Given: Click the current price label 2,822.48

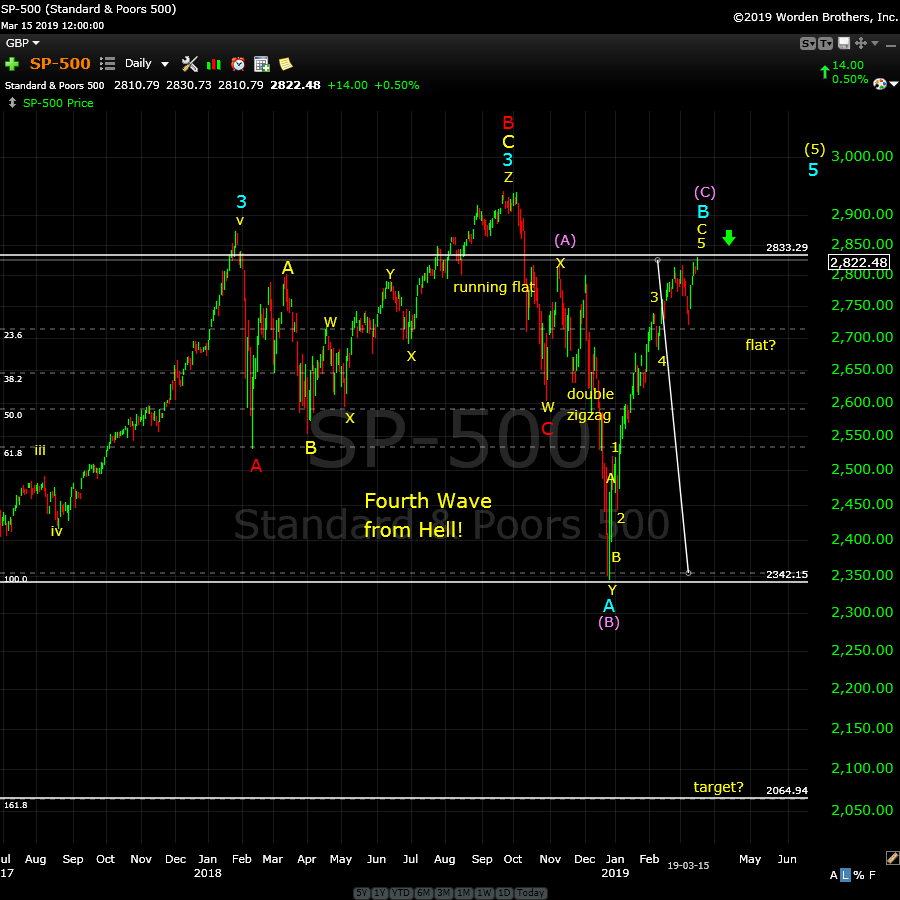Looking at the screenshot, I should tap(859, 263).
